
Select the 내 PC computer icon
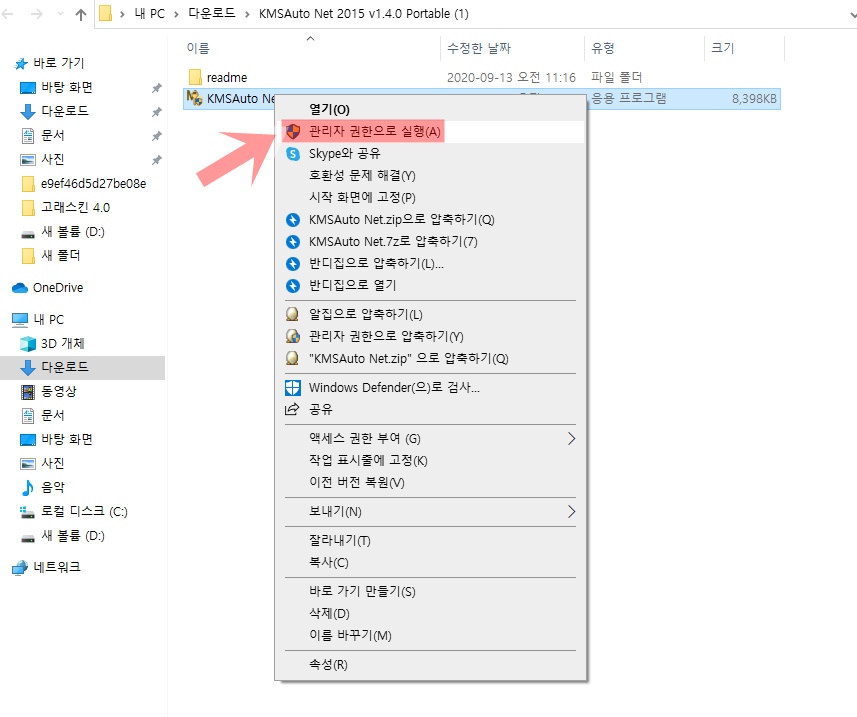[x=20, y=320]
